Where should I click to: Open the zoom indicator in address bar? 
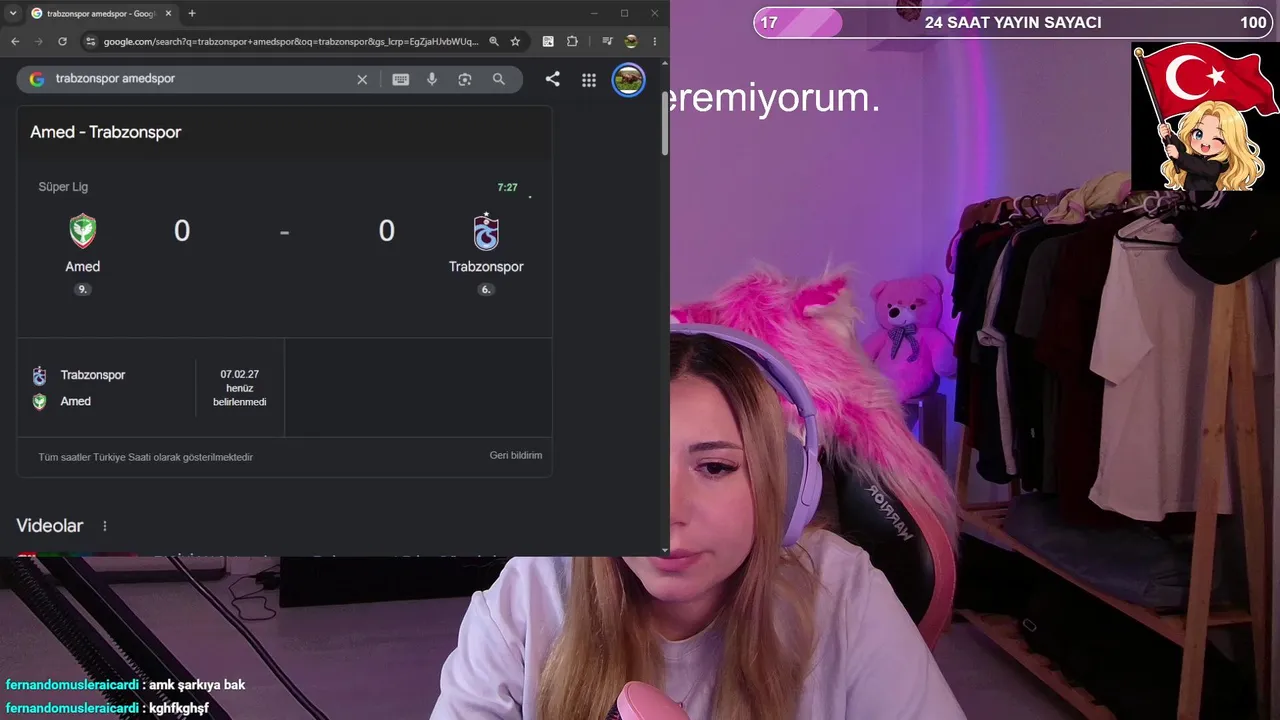[494, 41]
